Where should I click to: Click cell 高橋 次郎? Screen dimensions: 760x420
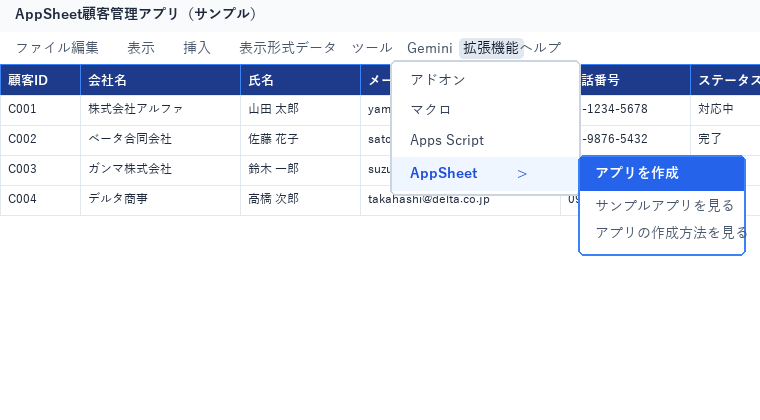pyautogui.click(x=301, y=200)
